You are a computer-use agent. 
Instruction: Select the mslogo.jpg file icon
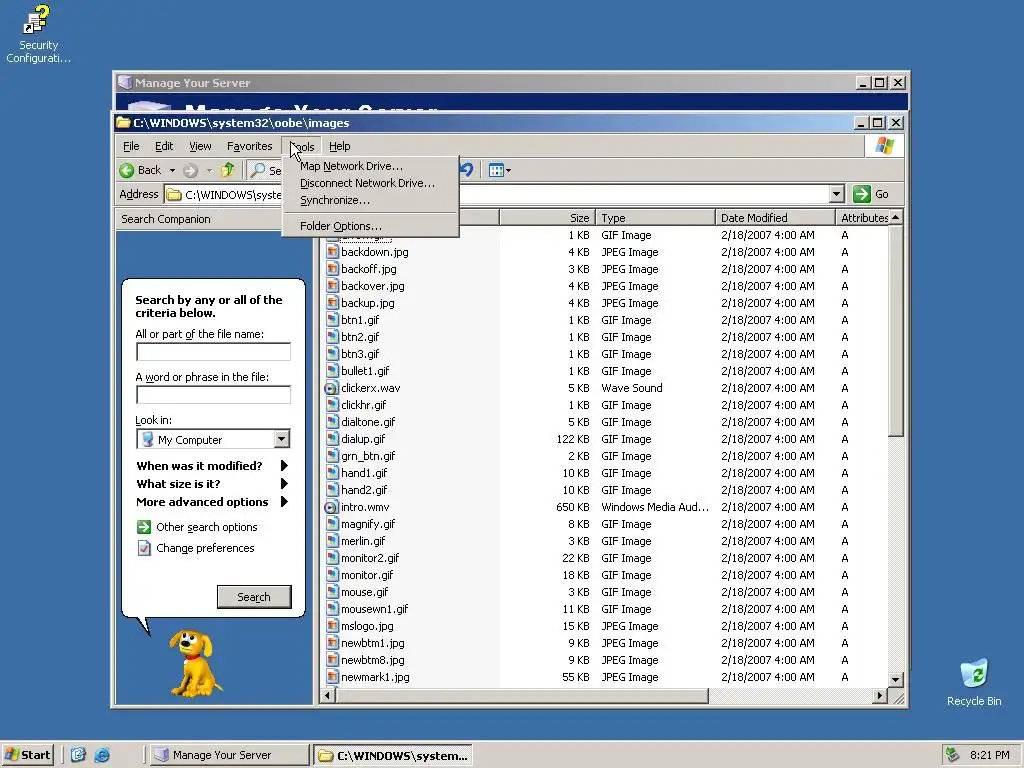pyautogui.click(x=332, y=626)
